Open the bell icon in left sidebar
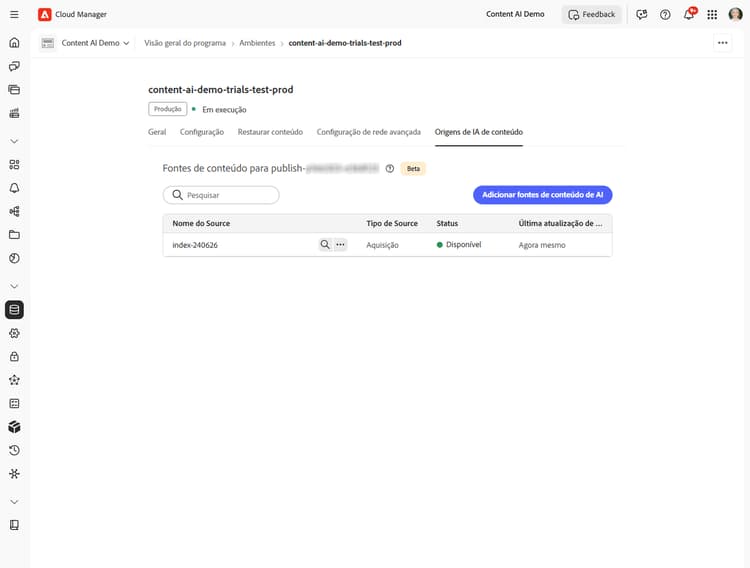 coord(14,188)
